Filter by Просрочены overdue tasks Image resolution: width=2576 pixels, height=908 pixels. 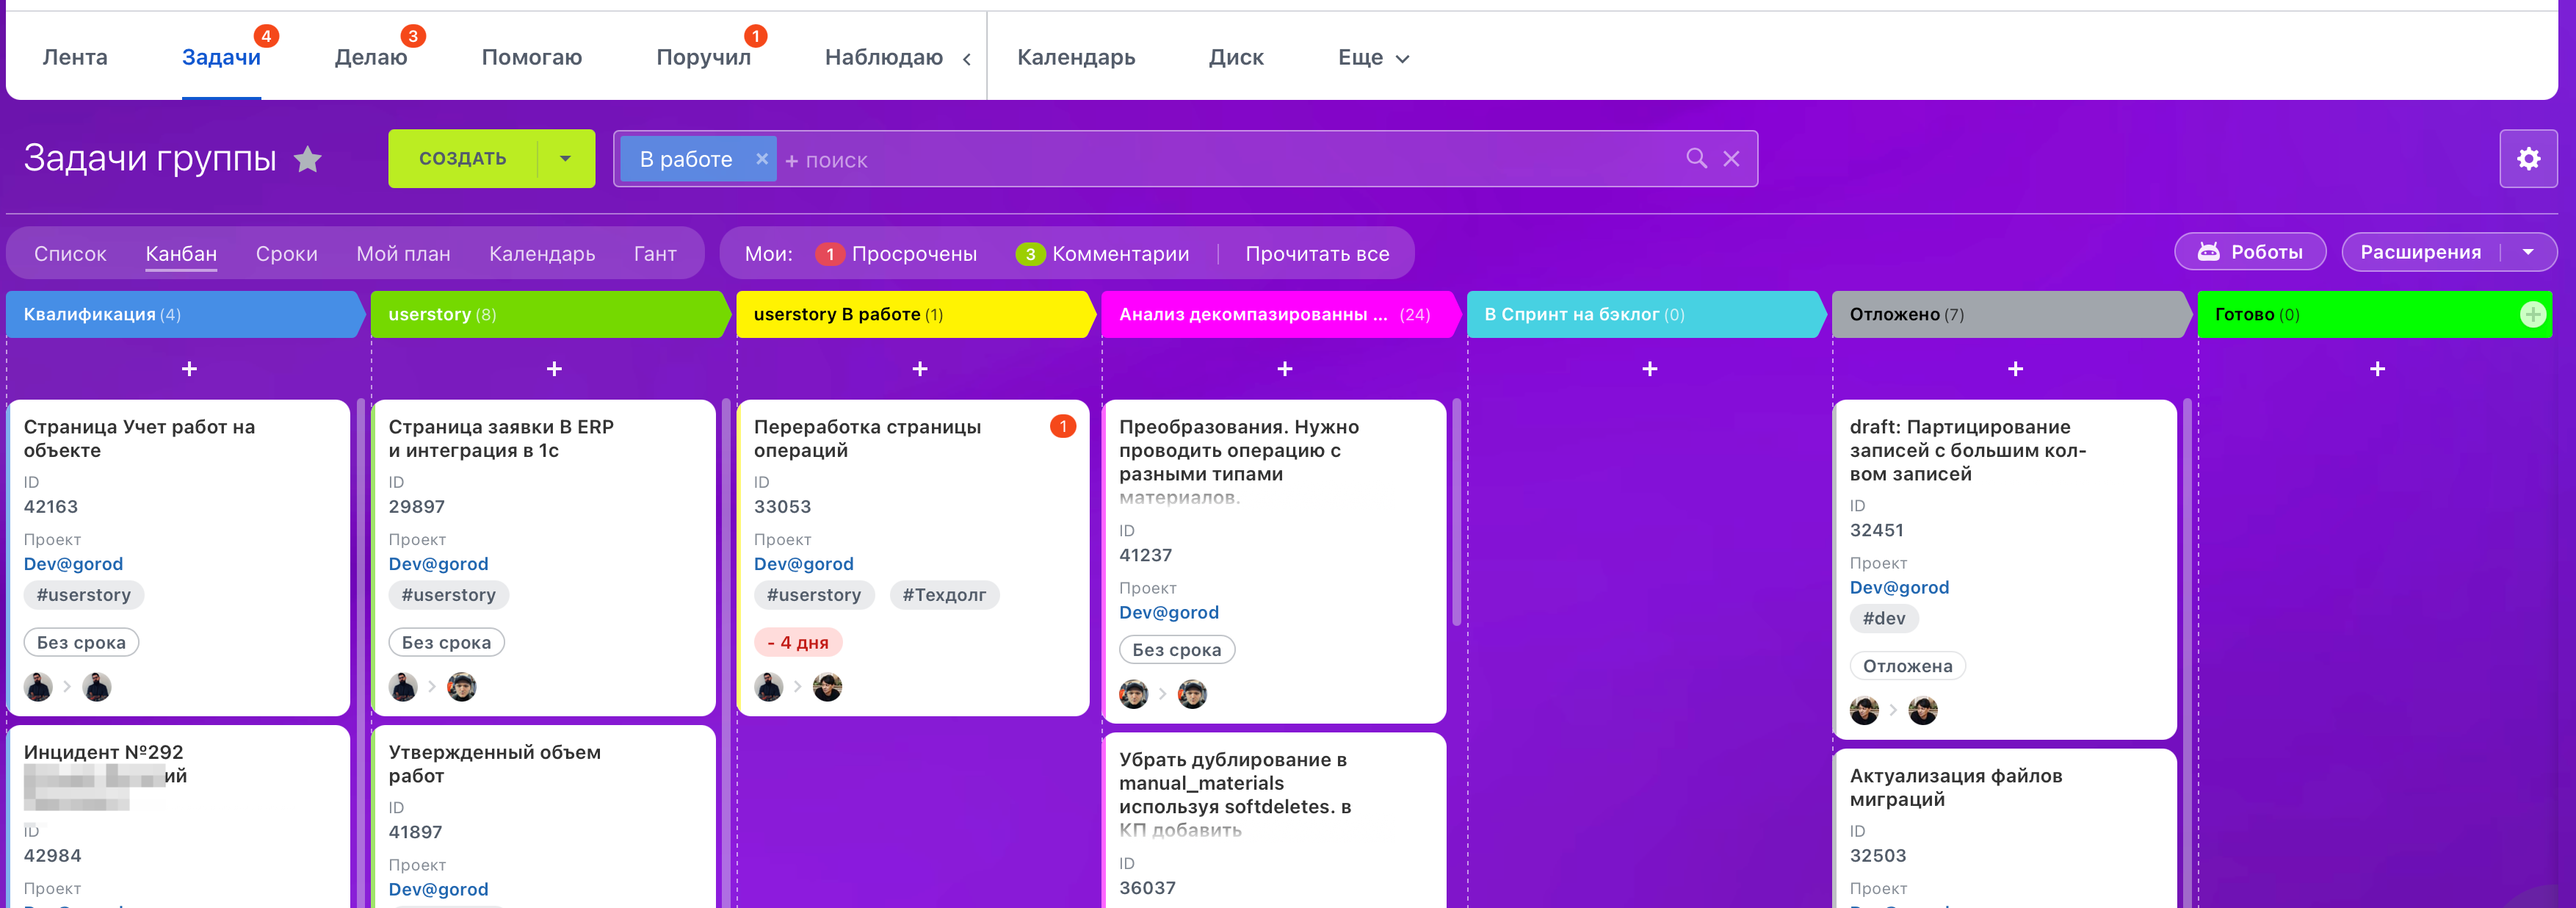pos(896,254)
